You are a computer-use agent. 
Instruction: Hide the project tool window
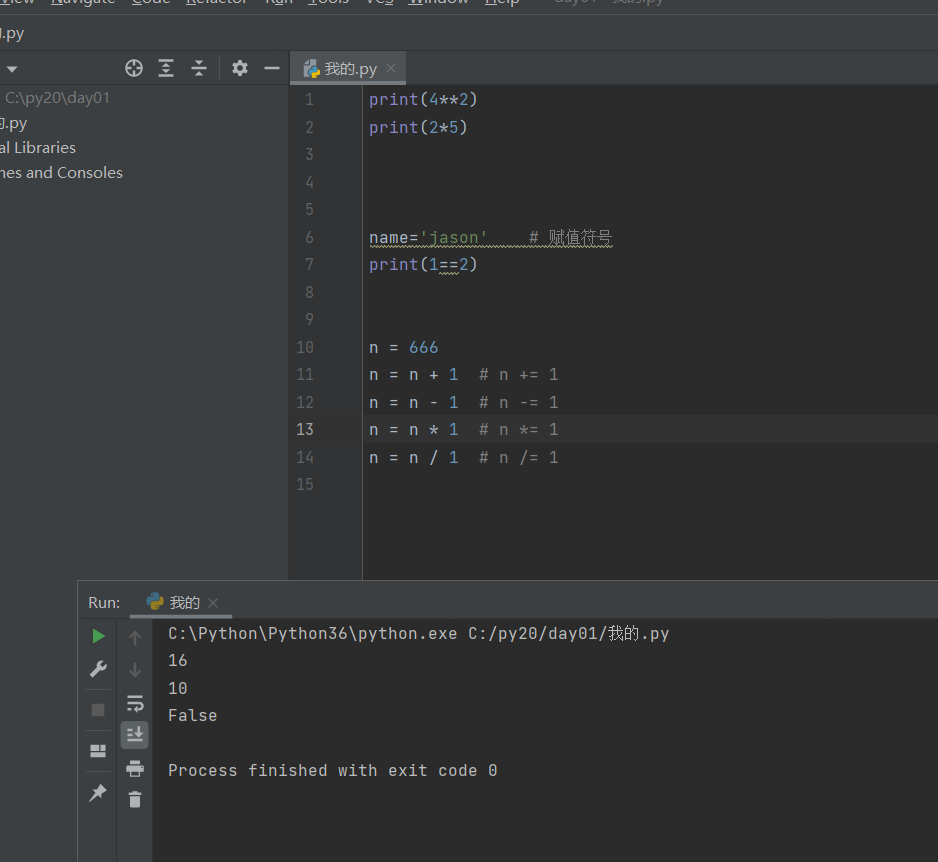point(272,68)
